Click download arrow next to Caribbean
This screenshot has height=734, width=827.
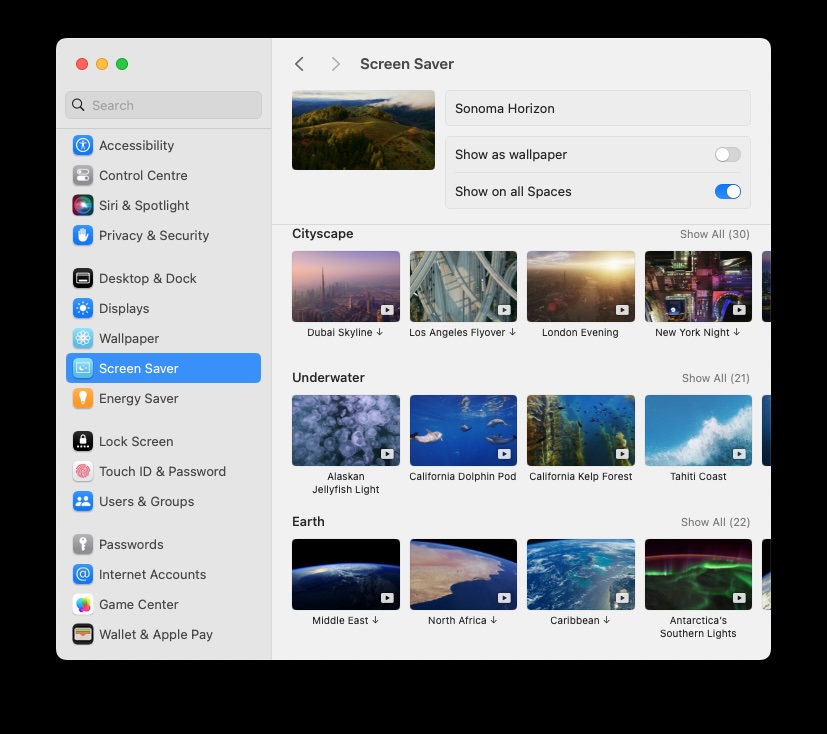coord(606,620)
